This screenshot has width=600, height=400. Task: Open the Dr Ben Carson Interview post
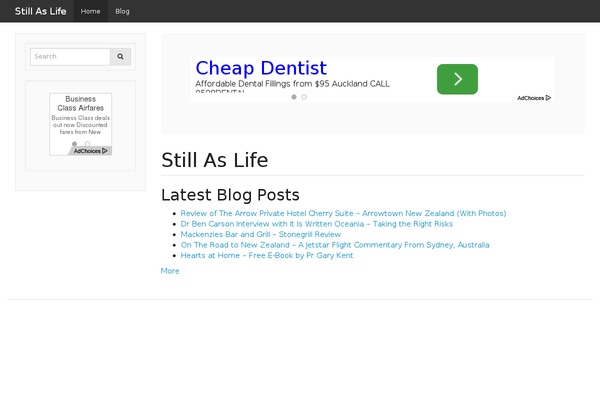316,224
